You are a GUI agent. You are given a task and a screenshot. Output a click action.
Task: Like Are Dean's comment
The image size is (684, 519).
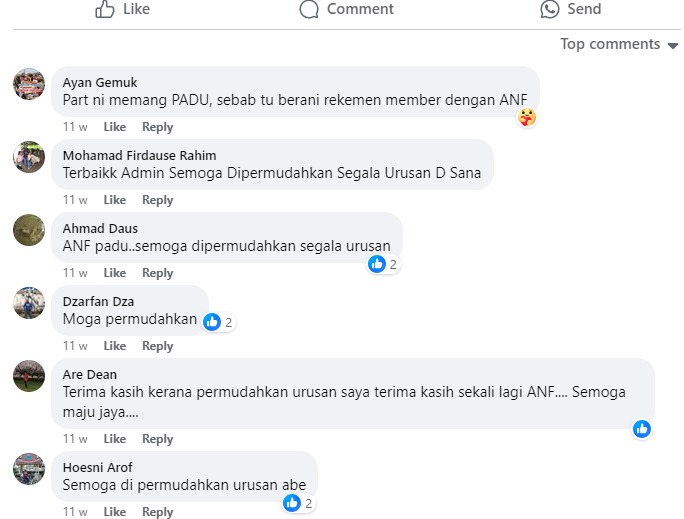coord(115,439)
